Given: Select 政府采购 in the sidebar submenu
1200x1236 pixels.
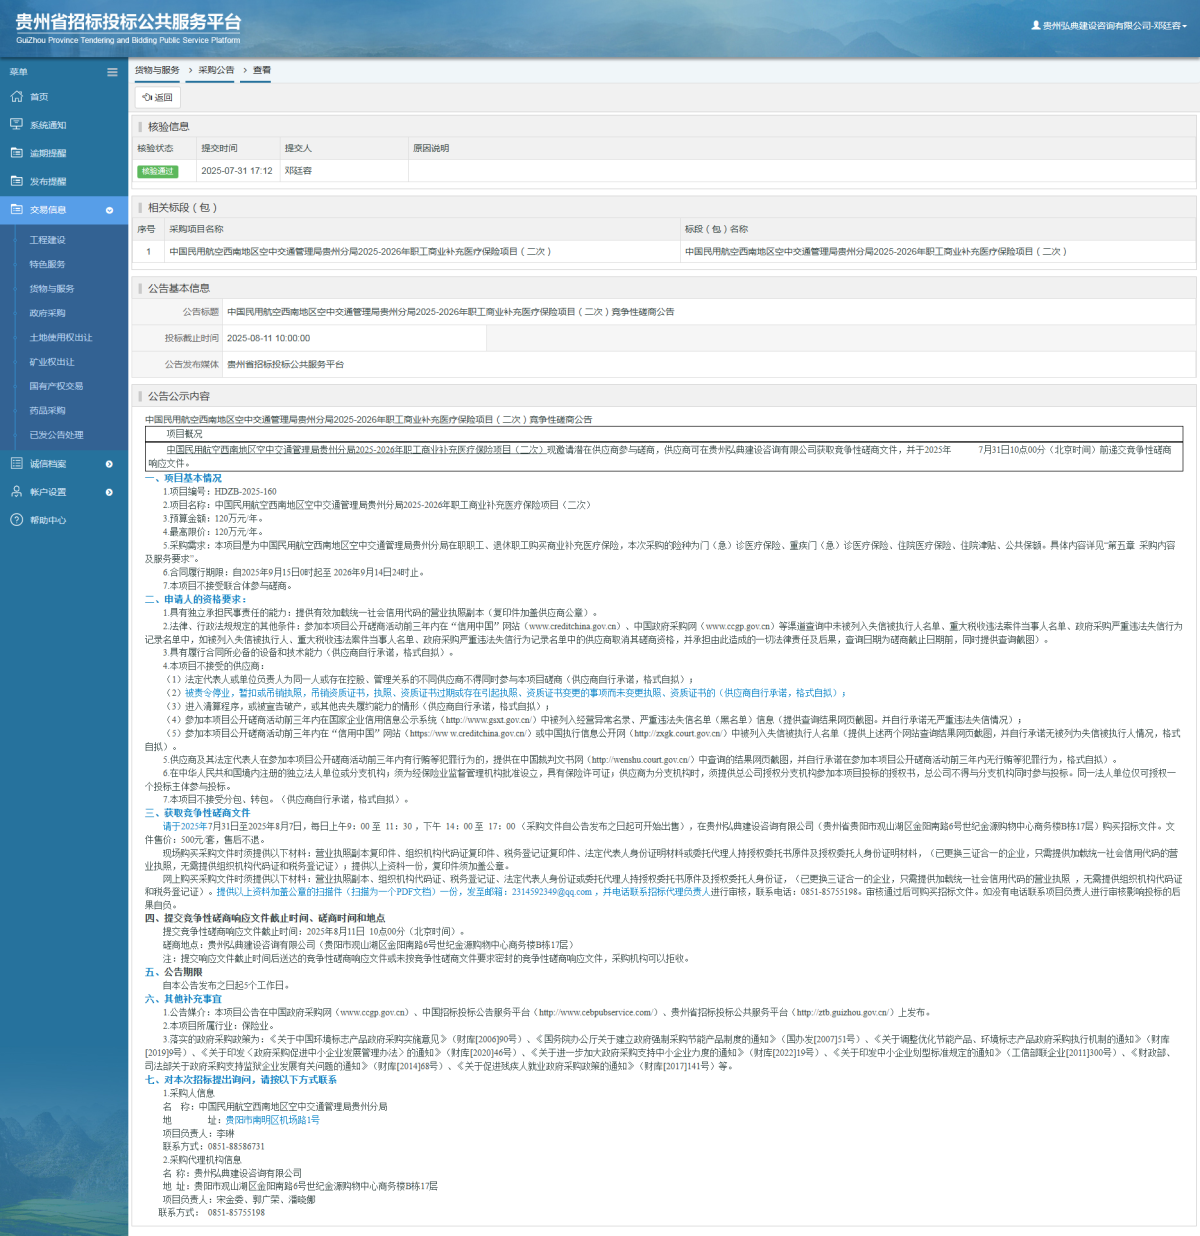Looking at the screenshot, I should (47, 313).
